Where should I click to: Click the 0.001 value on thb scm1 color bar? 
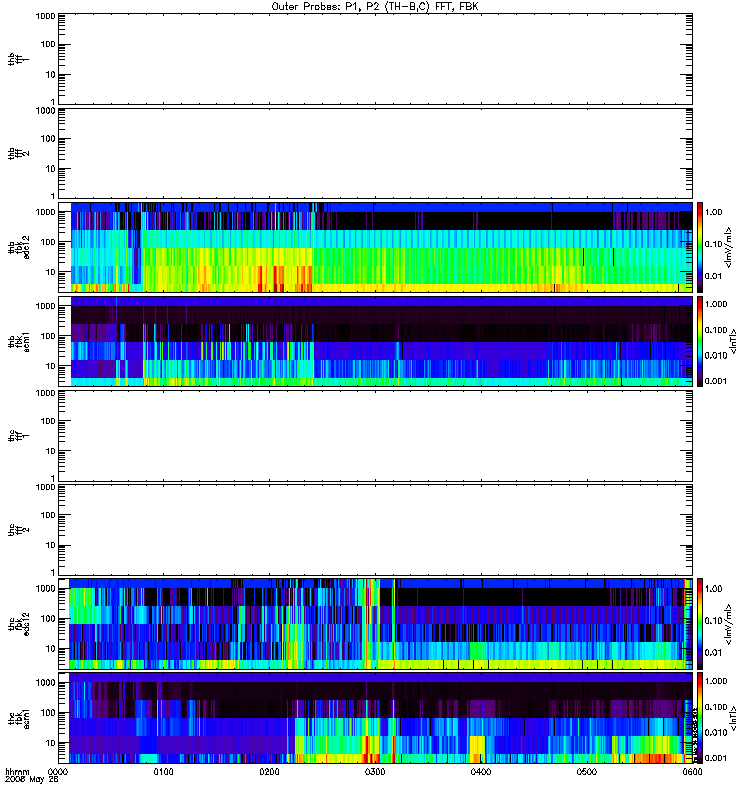(716, 381)
